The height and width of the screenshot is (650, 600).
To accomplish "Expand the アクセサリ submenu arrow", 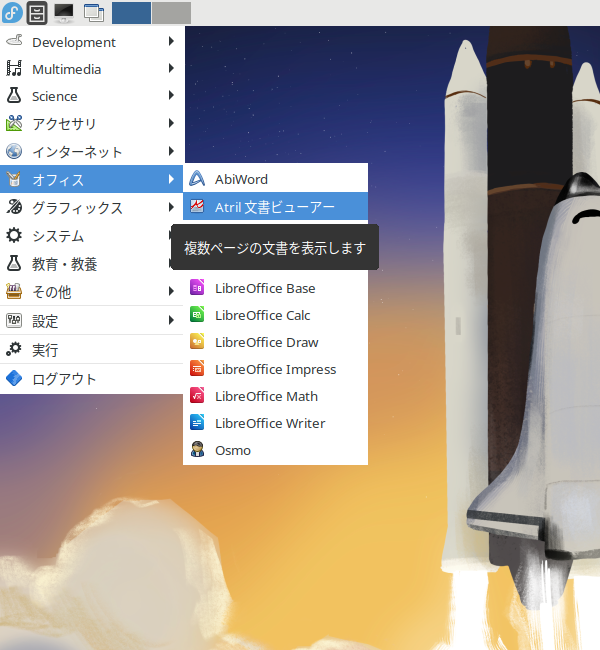I will [171, 123].
